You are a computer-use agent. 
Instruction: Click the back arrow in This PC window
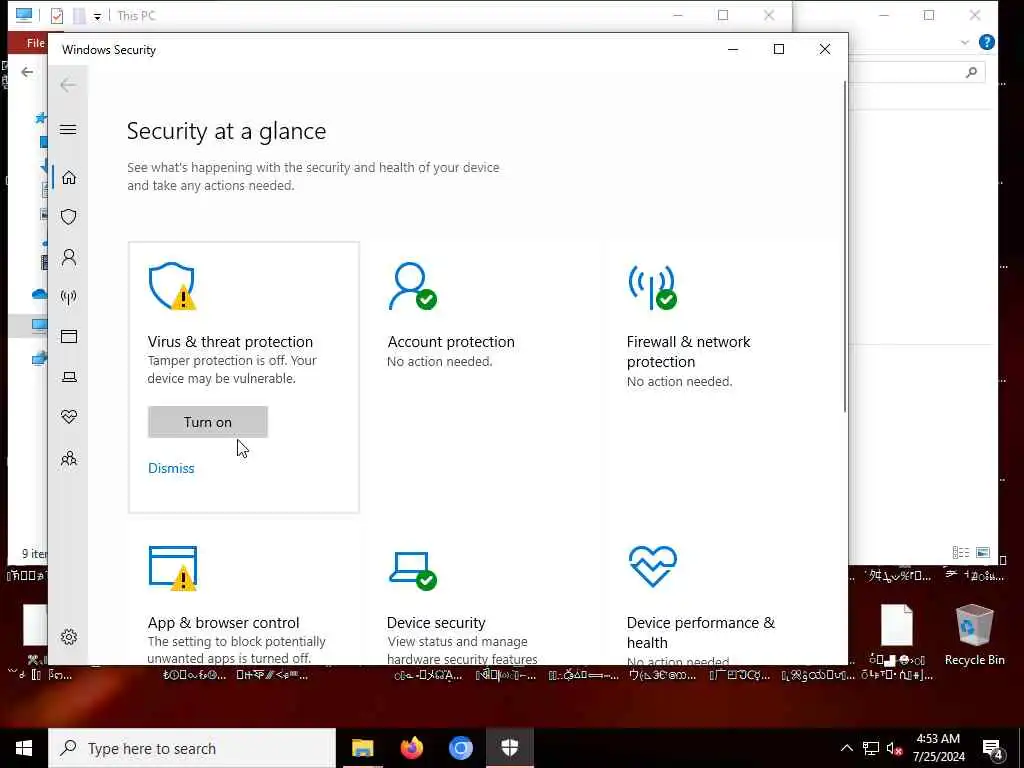(27, 72)
